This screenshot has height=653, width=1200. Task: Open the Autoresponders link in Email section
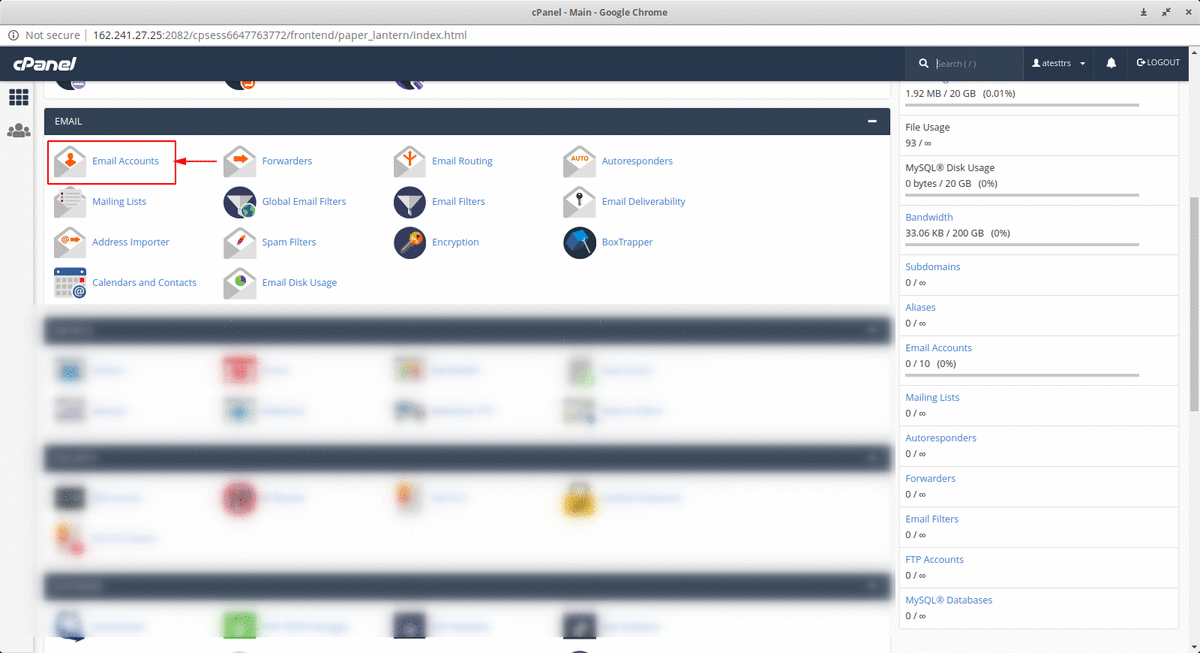[637, 161]
